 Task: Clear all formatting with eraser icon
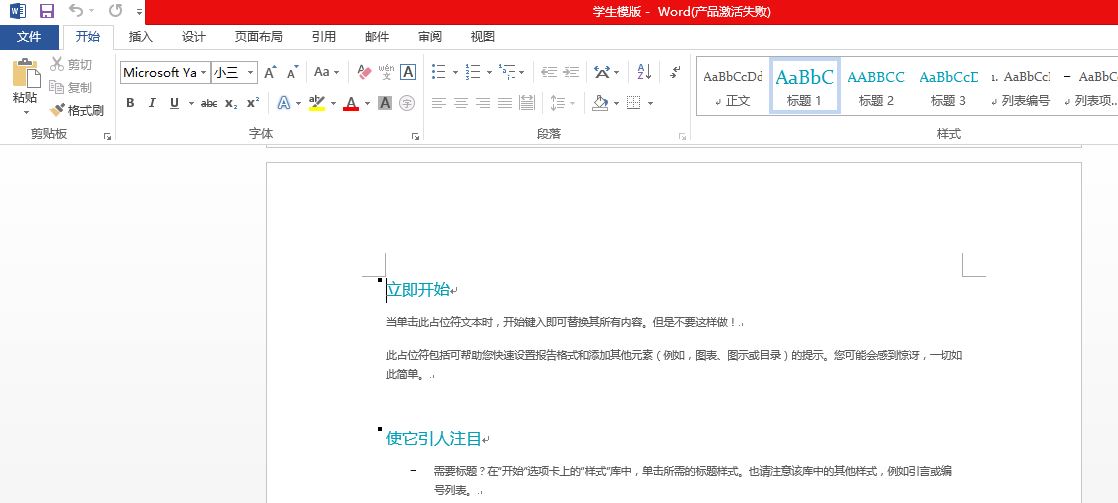364,72
